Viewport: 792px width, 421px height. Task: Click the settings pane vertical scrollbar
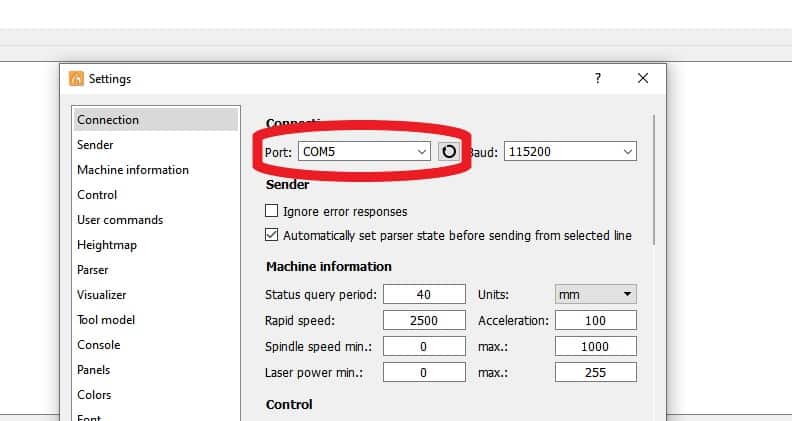point(655,180)
